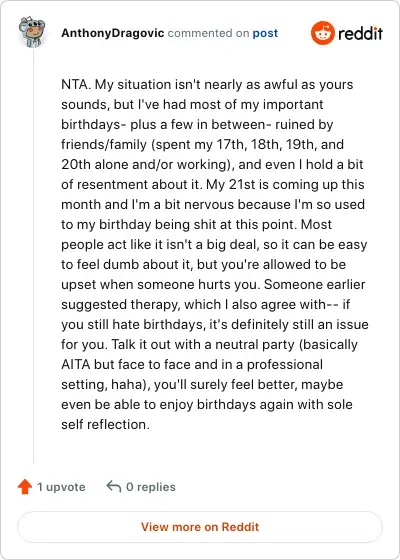
Task: Open the blue 'post' link
Action: 265,33
